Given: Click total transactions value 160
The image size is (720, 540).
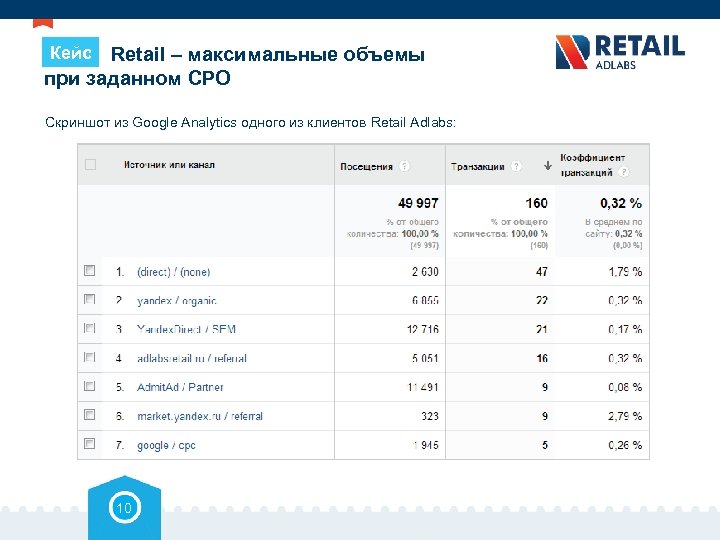Looking at the screenshot, I should pyautogui.click(x=536, y=203).
